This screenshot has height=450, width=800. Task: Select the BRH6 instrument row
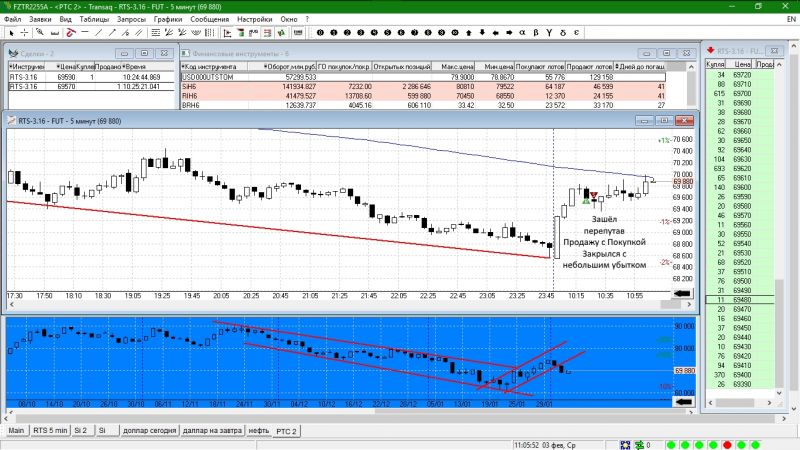423,105
